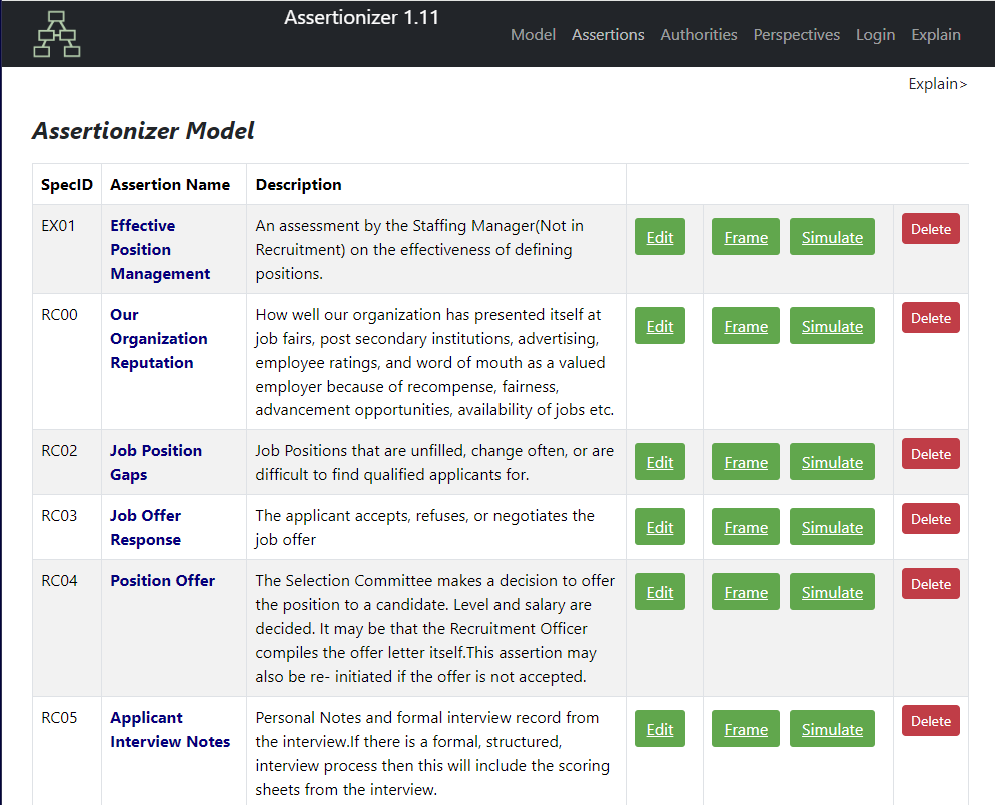The height and width of the screenshot is (805, 995).
Task: Open the Explain> link below the header
Action: (937, 84)
